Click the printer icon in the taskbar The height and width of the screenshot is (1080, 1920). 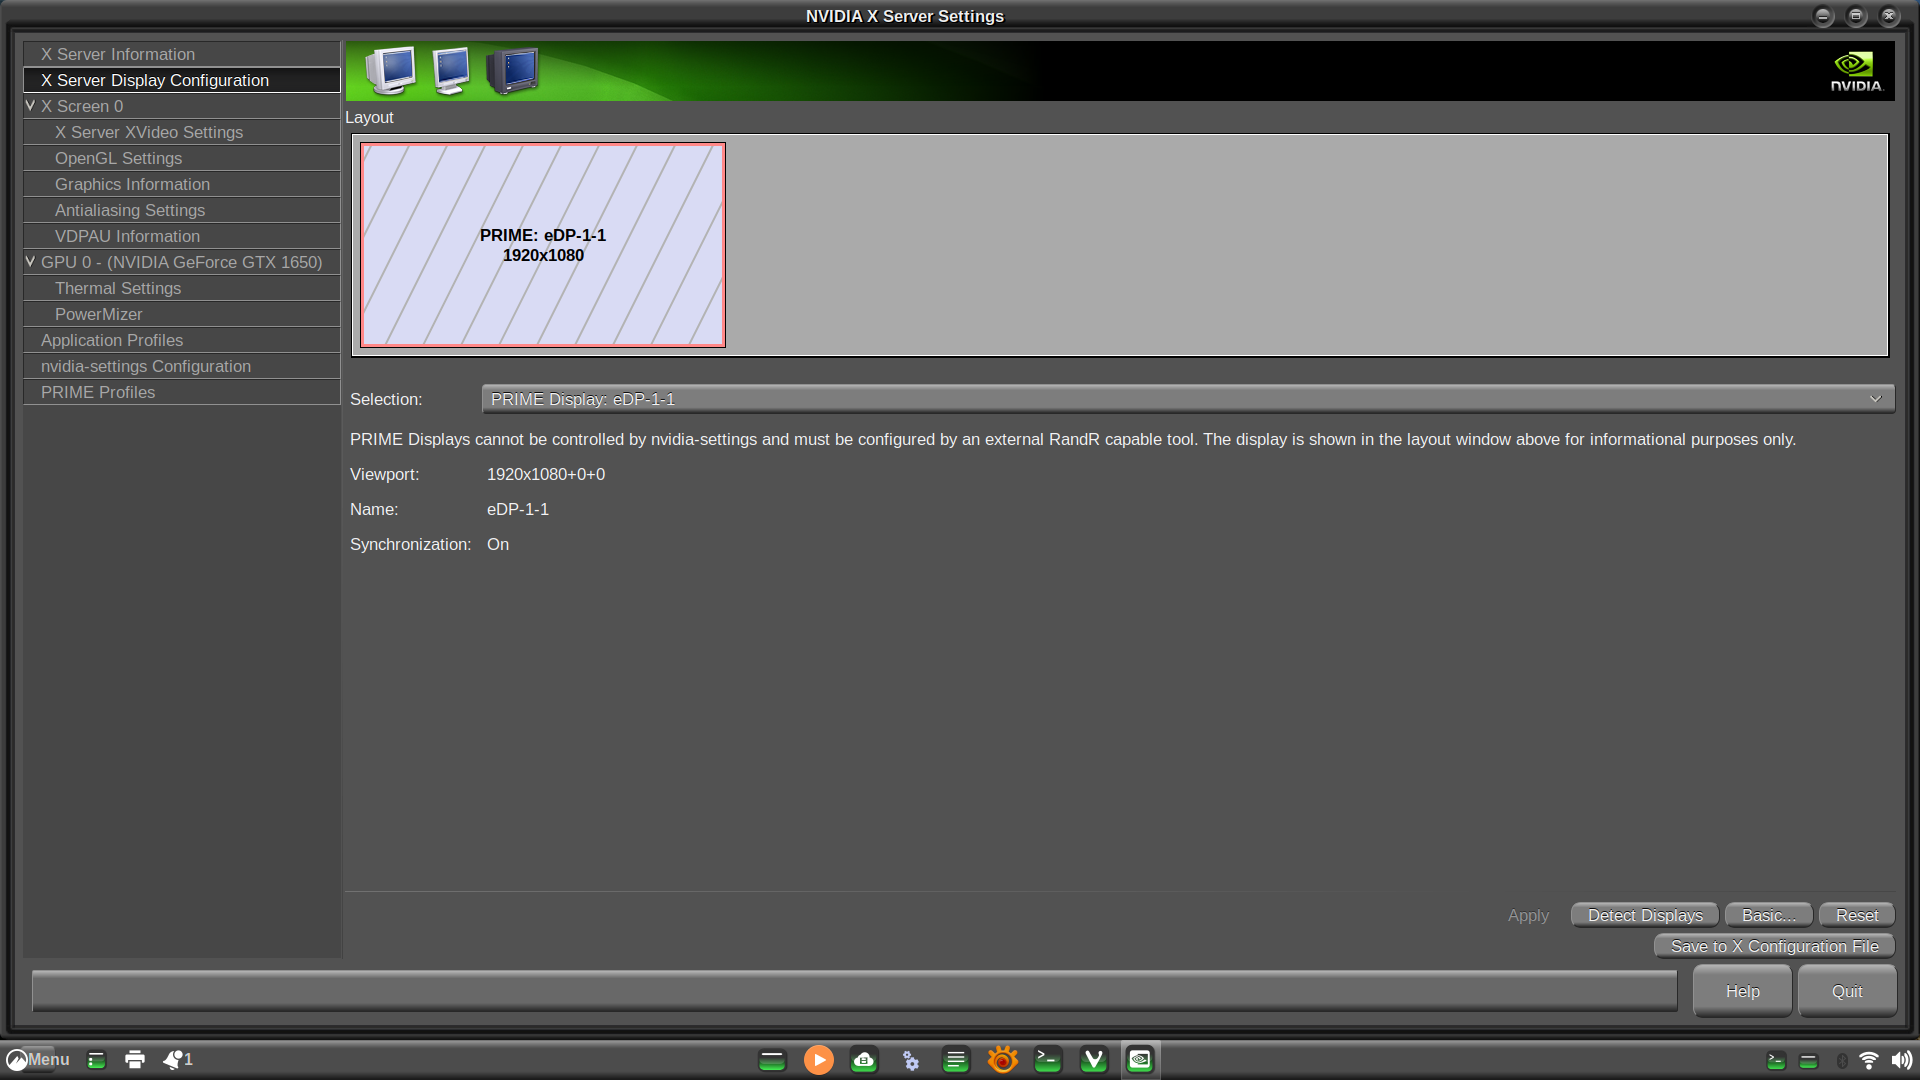click(x=135, y=1059)
